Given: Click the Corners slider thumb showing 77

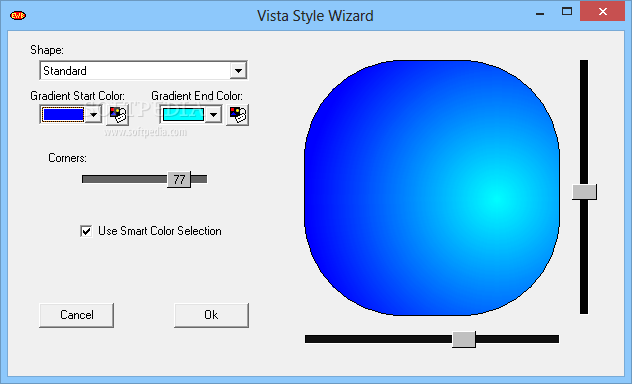Looking at the screenshot, I should coord(179,179).
